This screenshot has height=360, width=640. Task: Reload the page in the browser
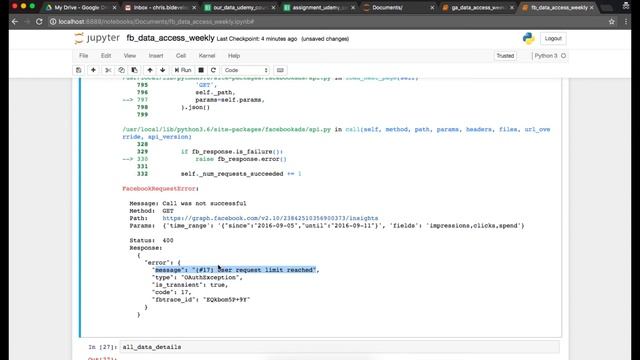click(39, 22)
